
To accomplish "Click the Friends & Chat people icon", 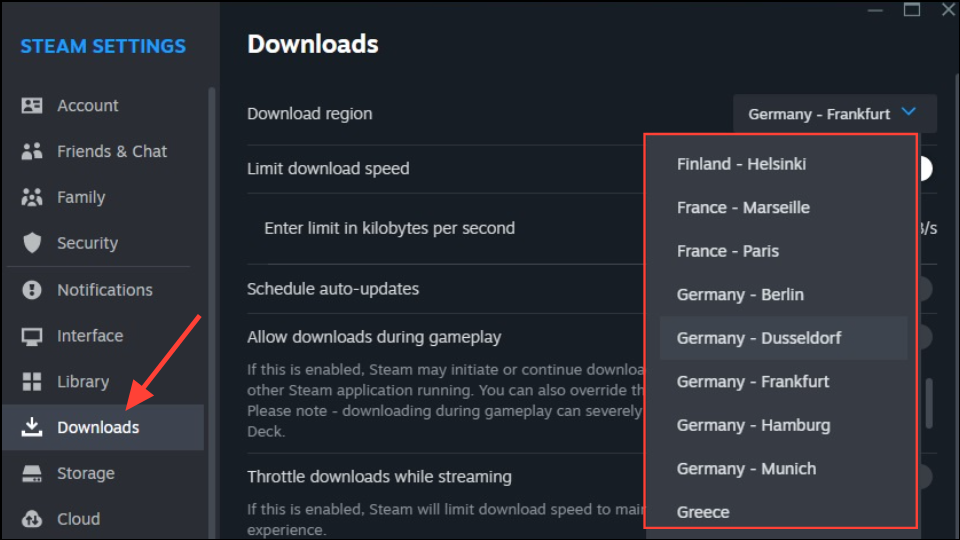I will click(x=32, y=151).
